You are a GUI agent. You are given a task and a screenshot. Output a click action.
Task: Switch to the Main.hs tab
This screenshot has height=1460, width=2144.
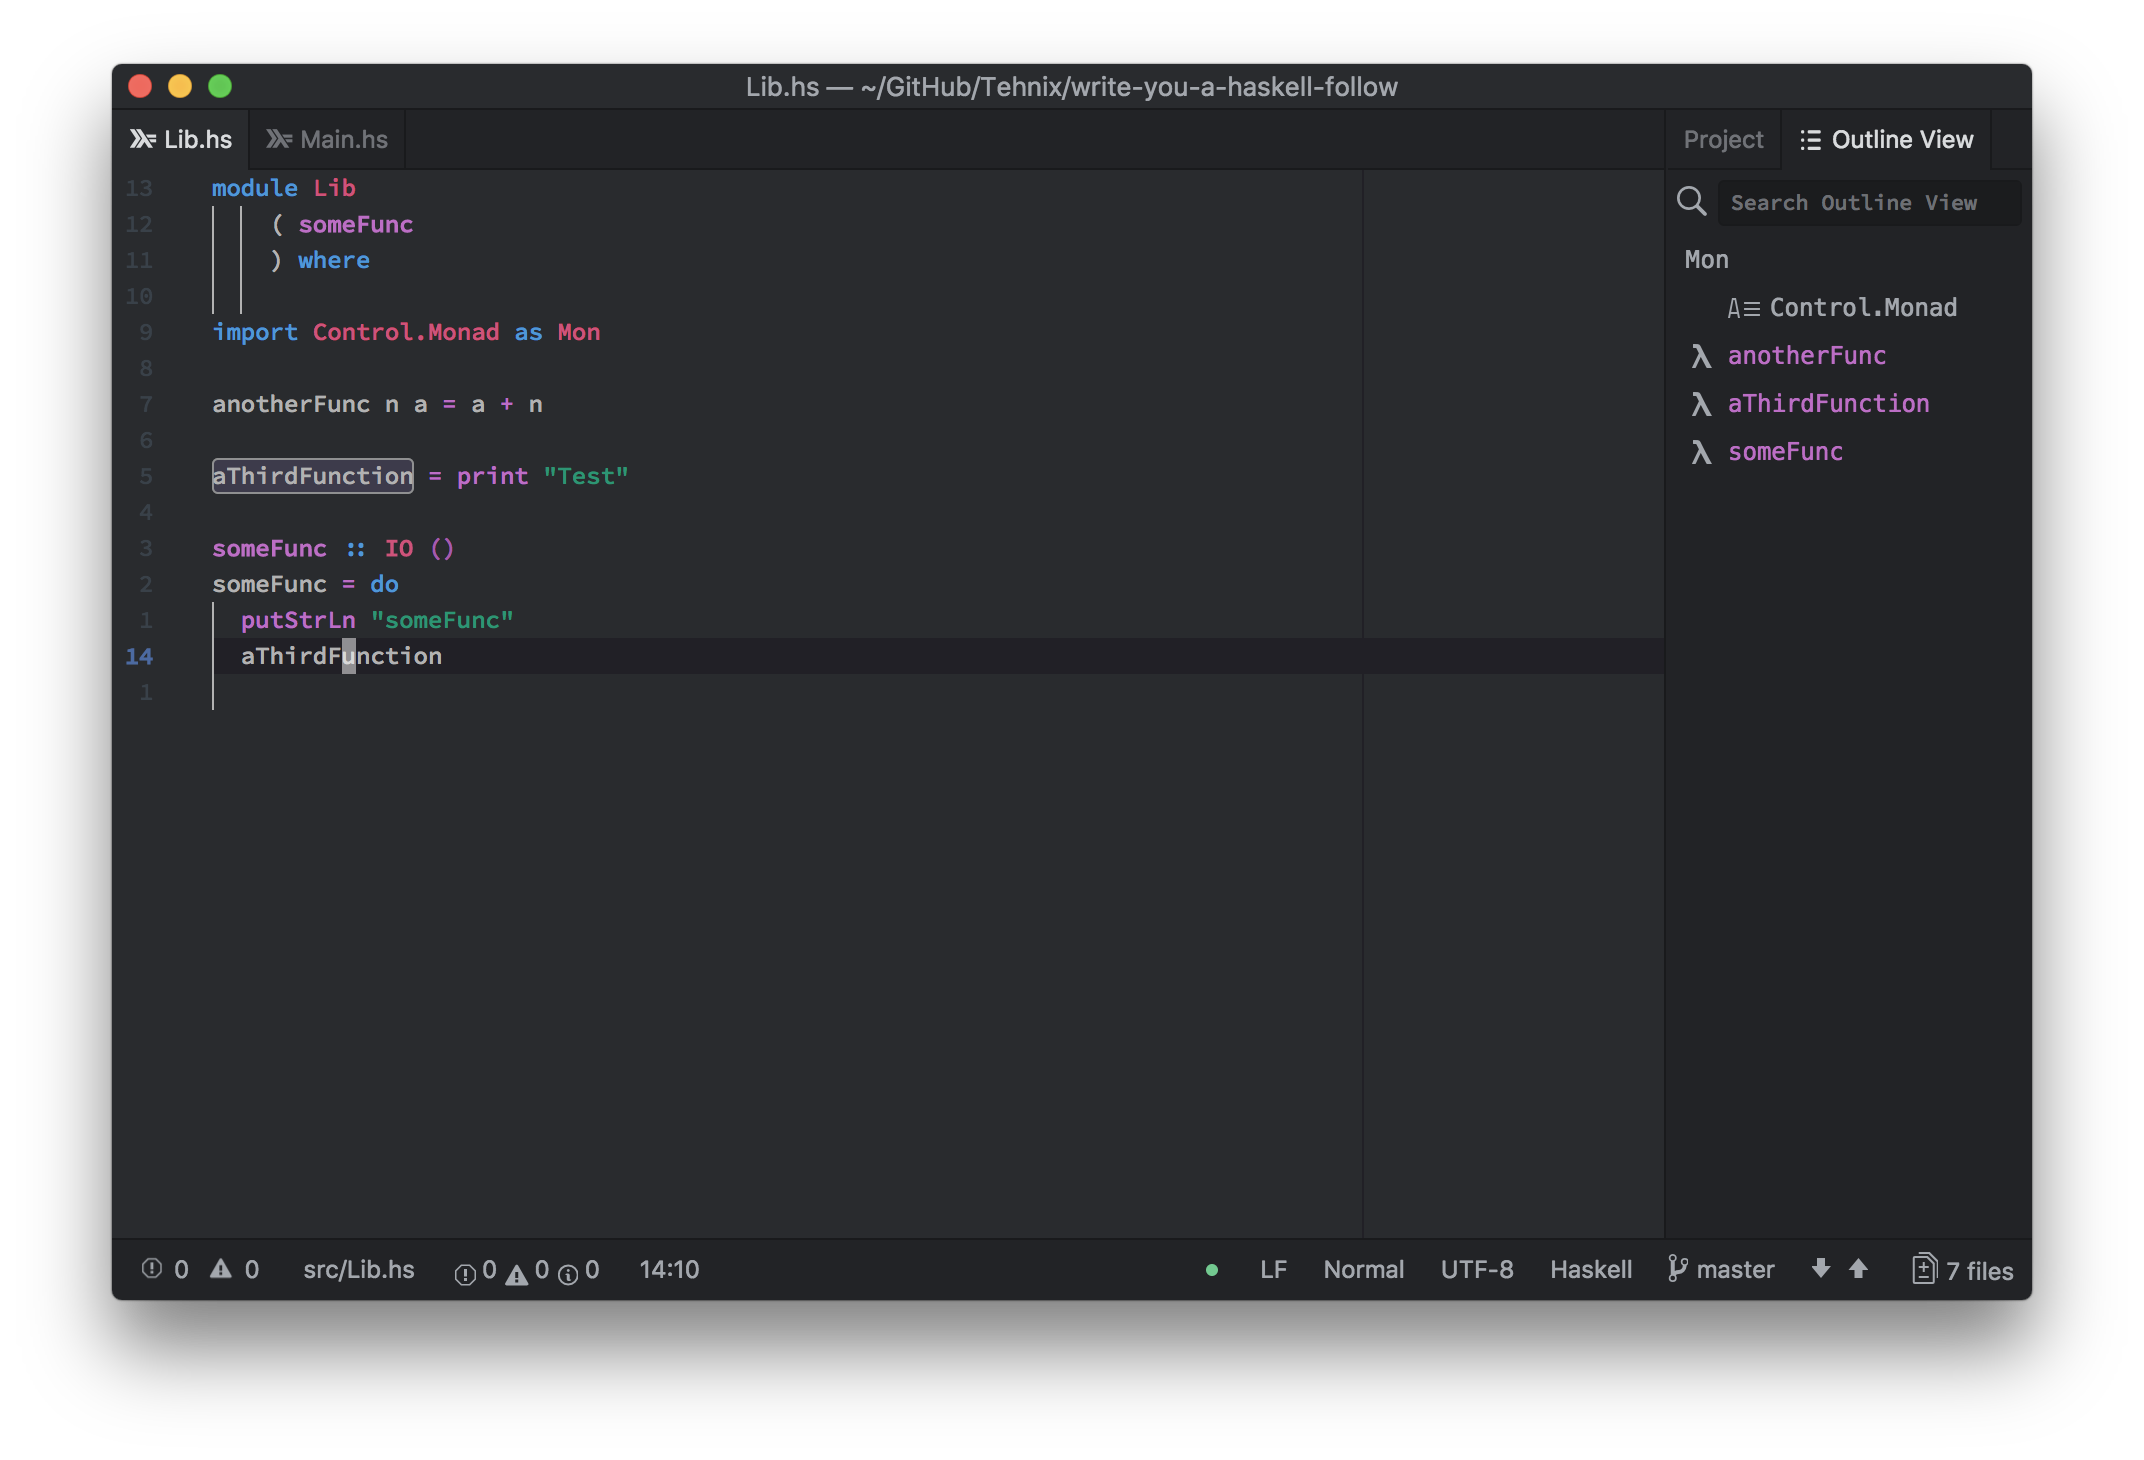pos(327,140)
